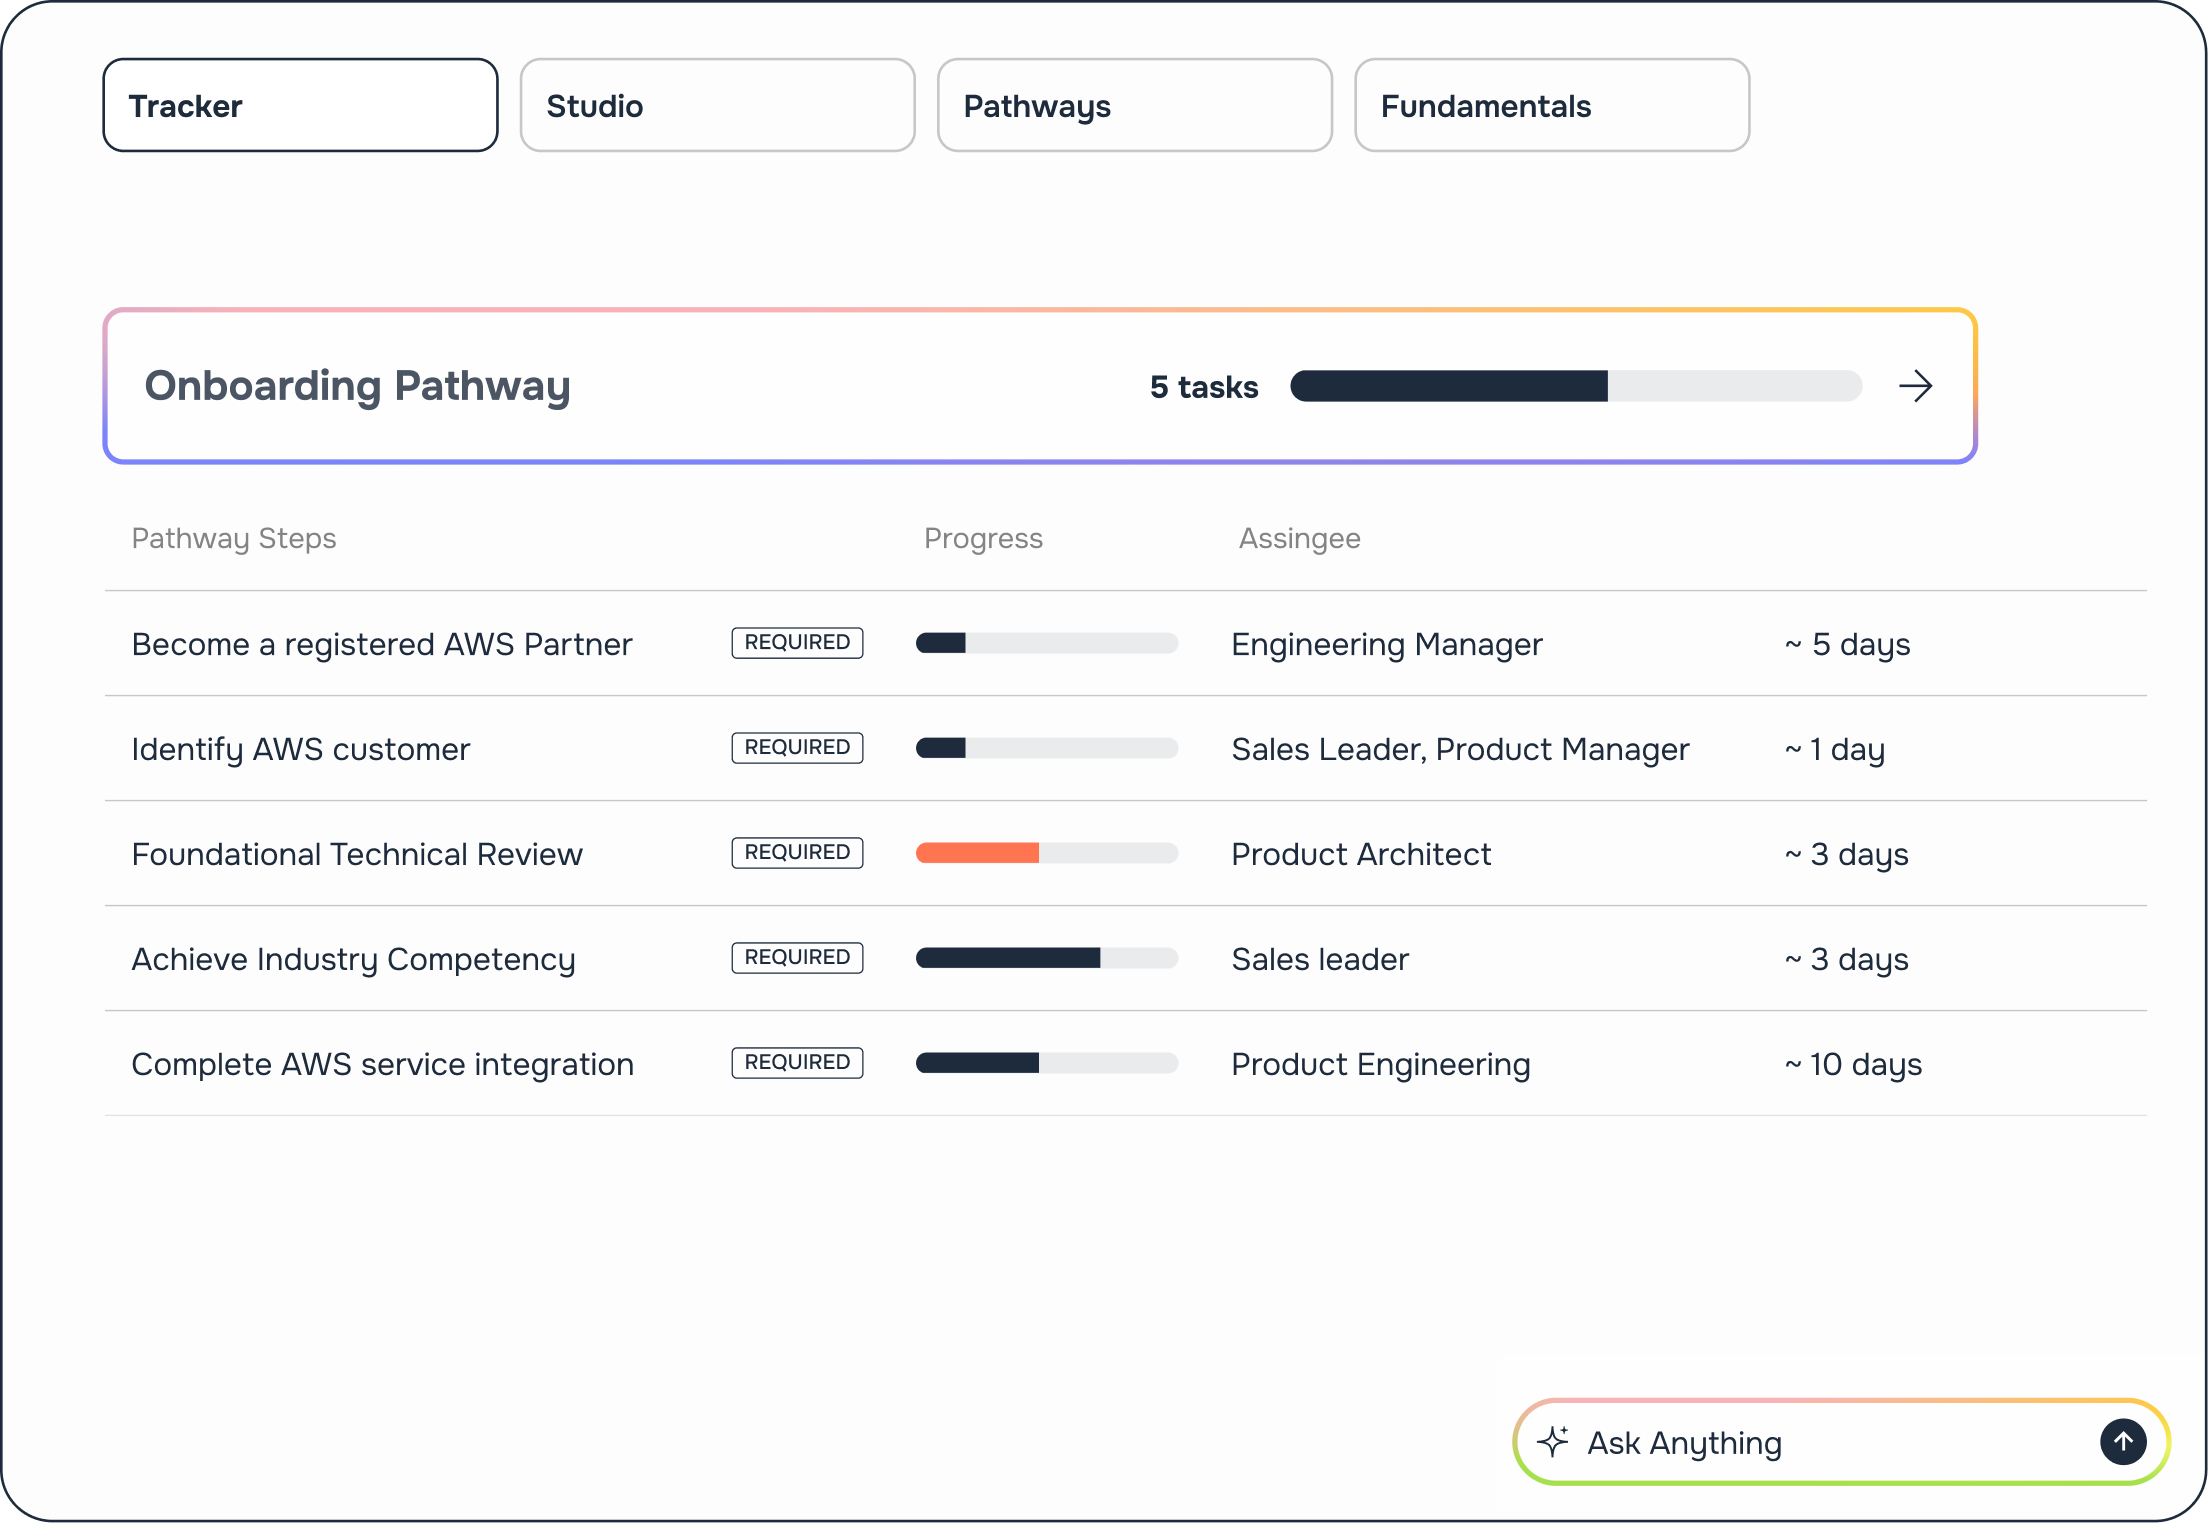Open the Pathways tab
Screen dimensions: 2208x1523
tap(1133, 105)
